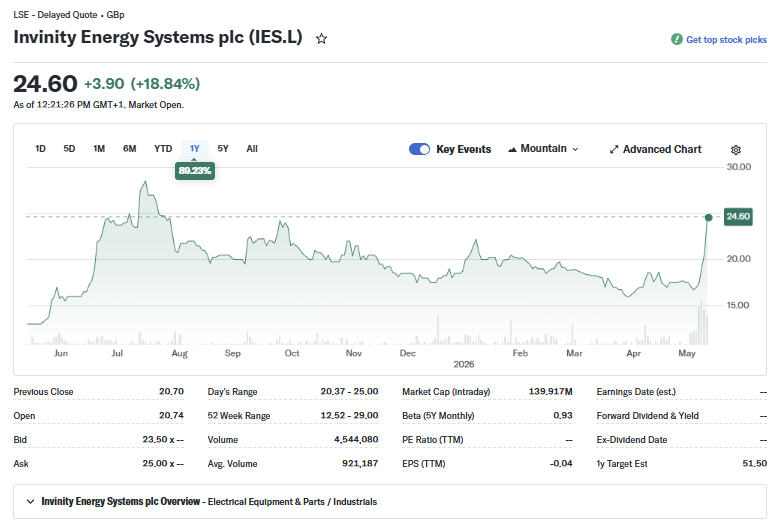Image resolution: width=779 pixels, height=522 pixels.
Task: Select the 5D time range tab
Action: [x=69, y=149]
